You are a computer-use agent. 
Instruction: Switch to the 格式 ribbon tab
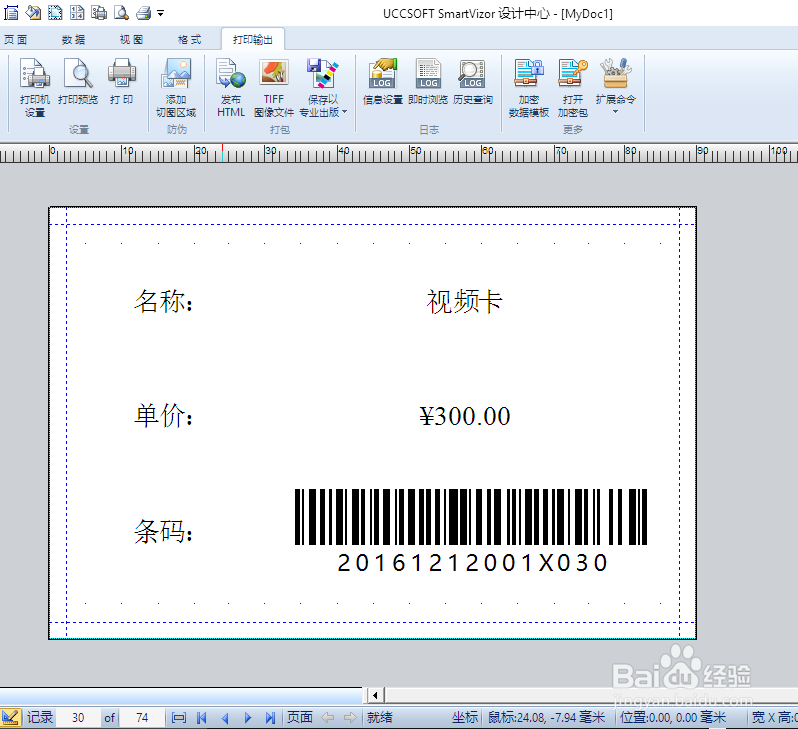click(189, 40)
